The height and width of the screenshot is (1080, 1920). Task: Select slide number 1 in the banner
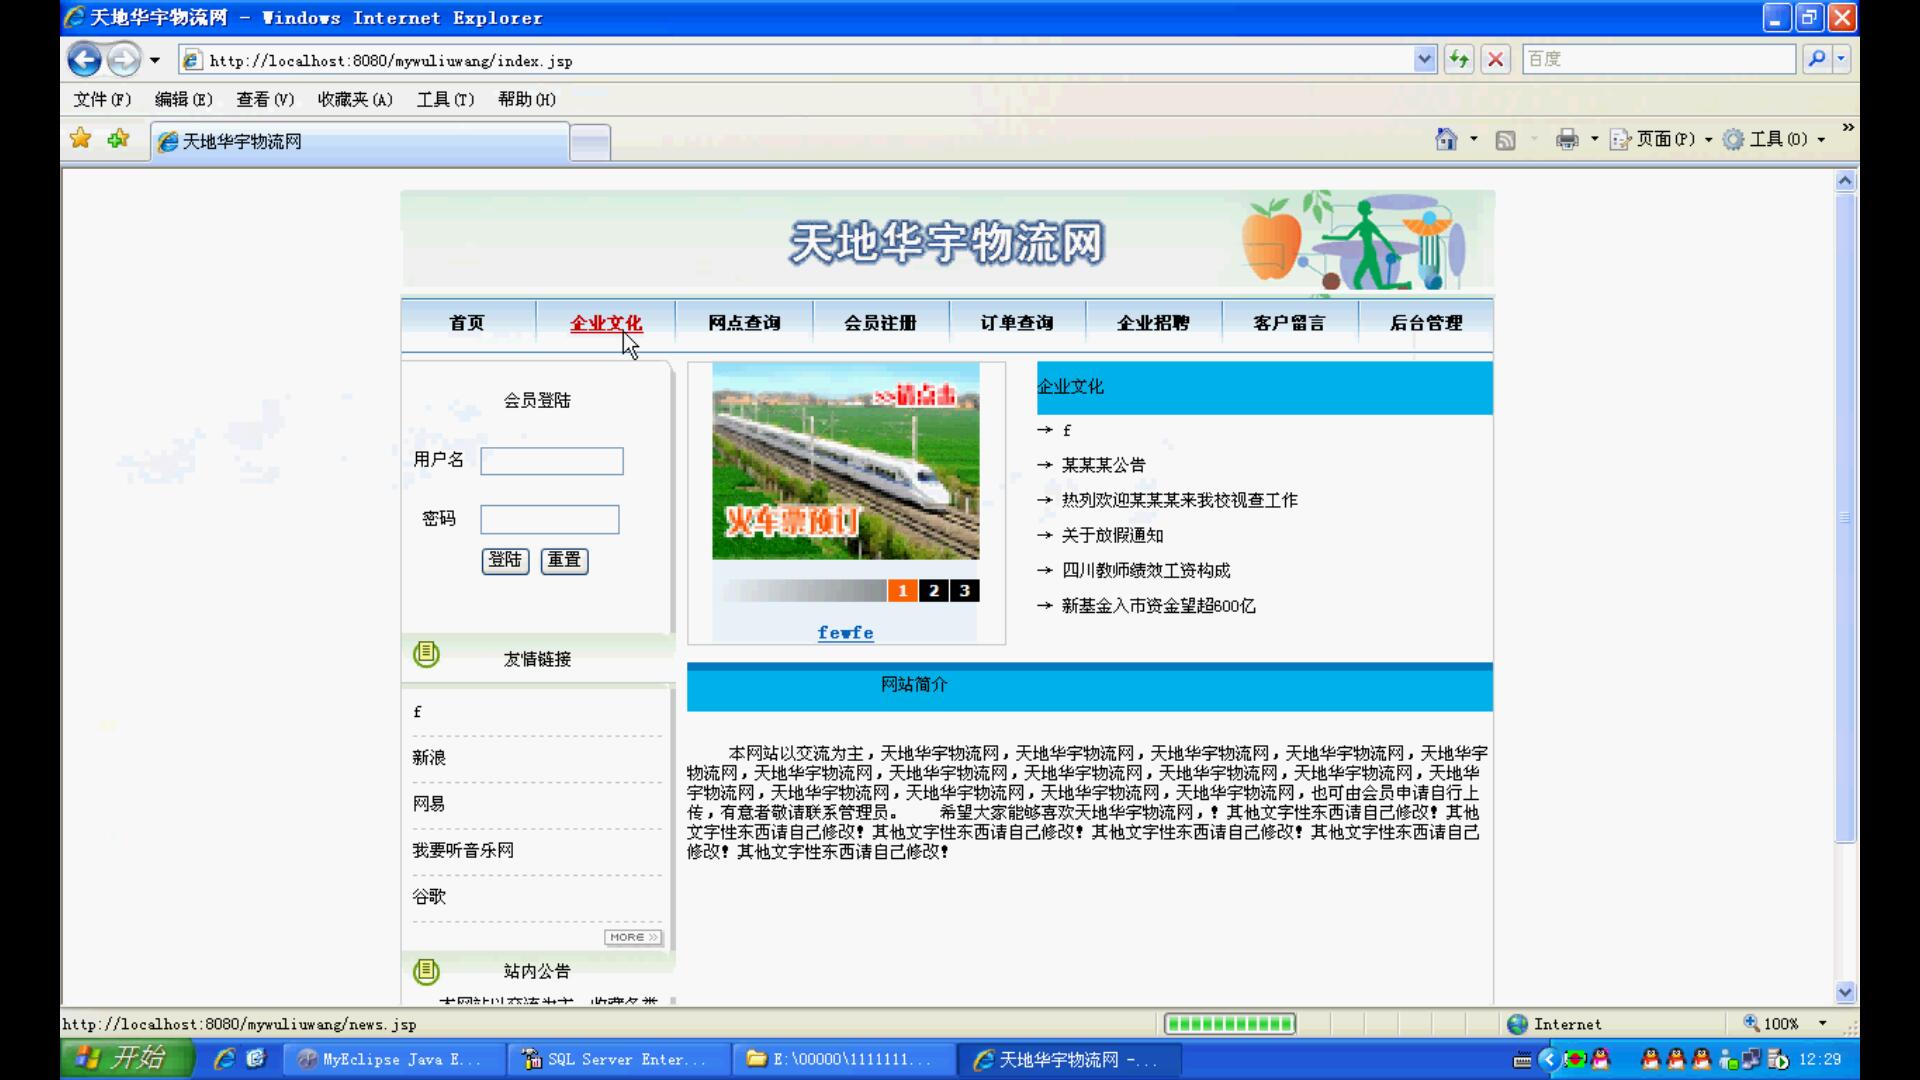click(902, 591)
